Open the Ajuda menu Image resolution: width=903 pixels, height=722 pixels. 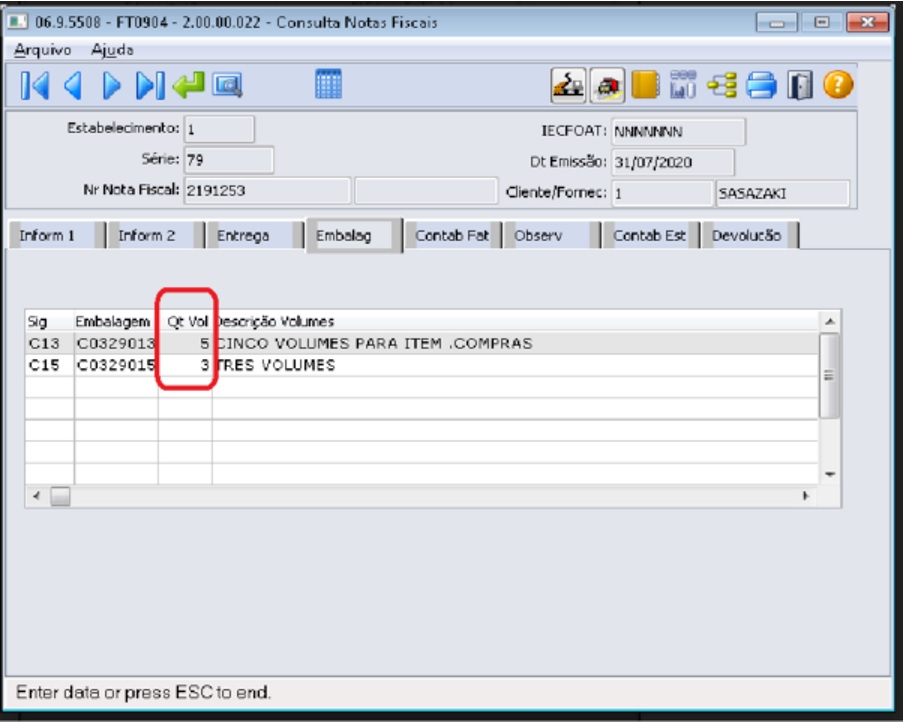112,50
